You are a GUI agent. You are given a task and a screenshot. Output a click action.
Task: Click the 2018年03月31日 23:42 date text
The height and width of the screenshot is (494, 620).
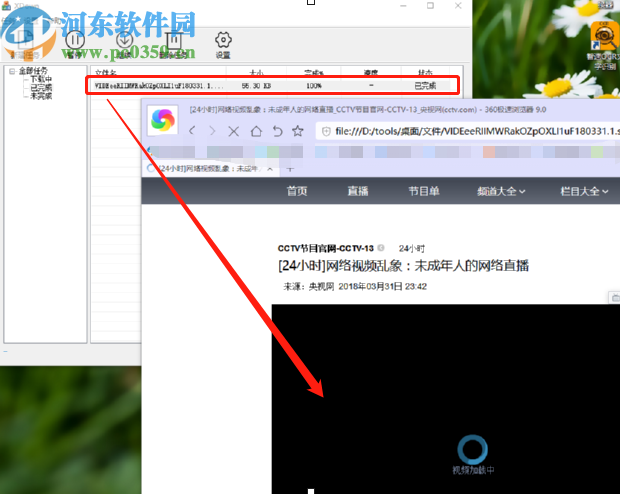[382, 286]
